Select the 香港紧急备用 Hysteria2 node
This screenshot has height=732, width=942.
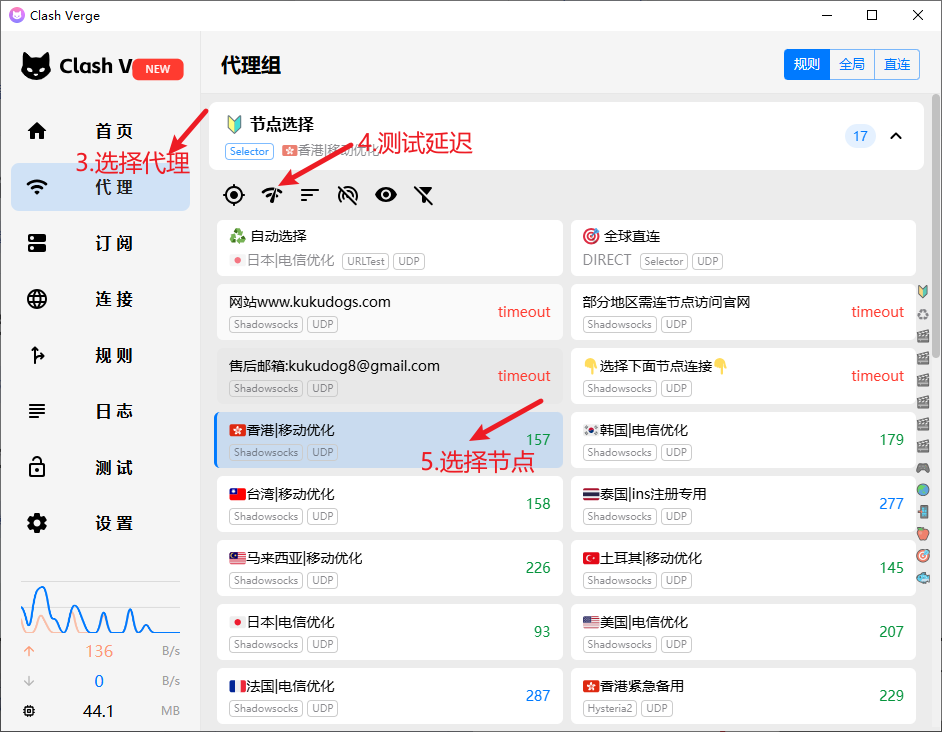click(743, 696)
